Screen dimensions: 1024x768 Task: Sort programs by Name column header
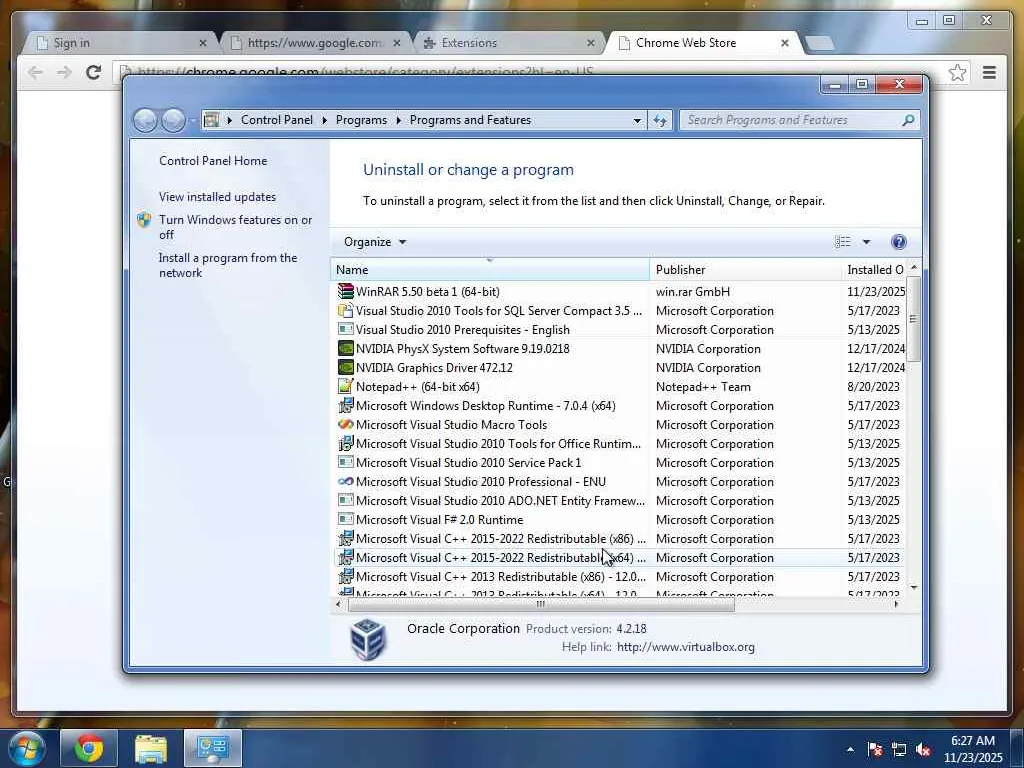pyautogui.click(x=490, y=270)
